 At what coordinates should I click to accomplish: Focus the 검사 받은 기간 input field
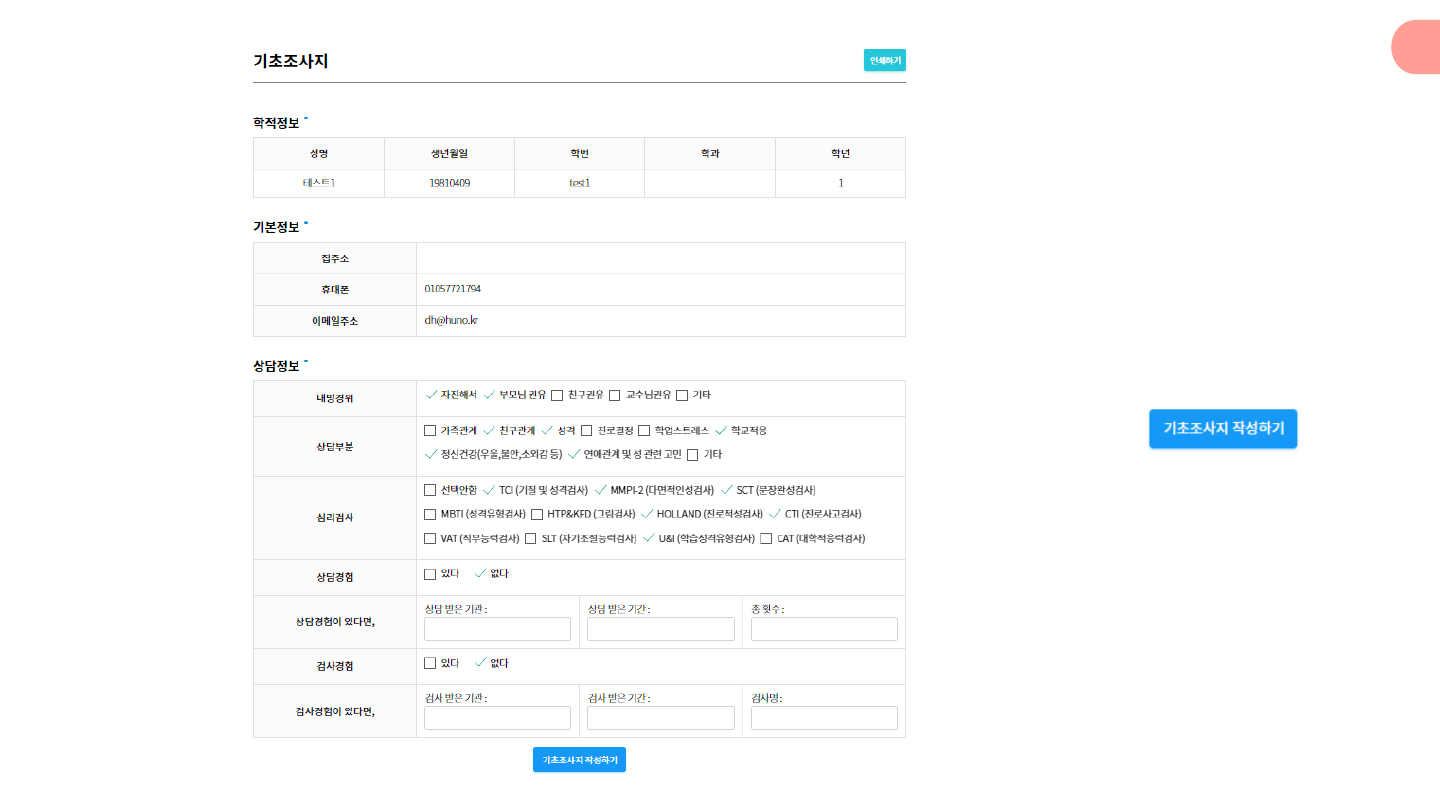pyautogui.click(x=661, y=718)
